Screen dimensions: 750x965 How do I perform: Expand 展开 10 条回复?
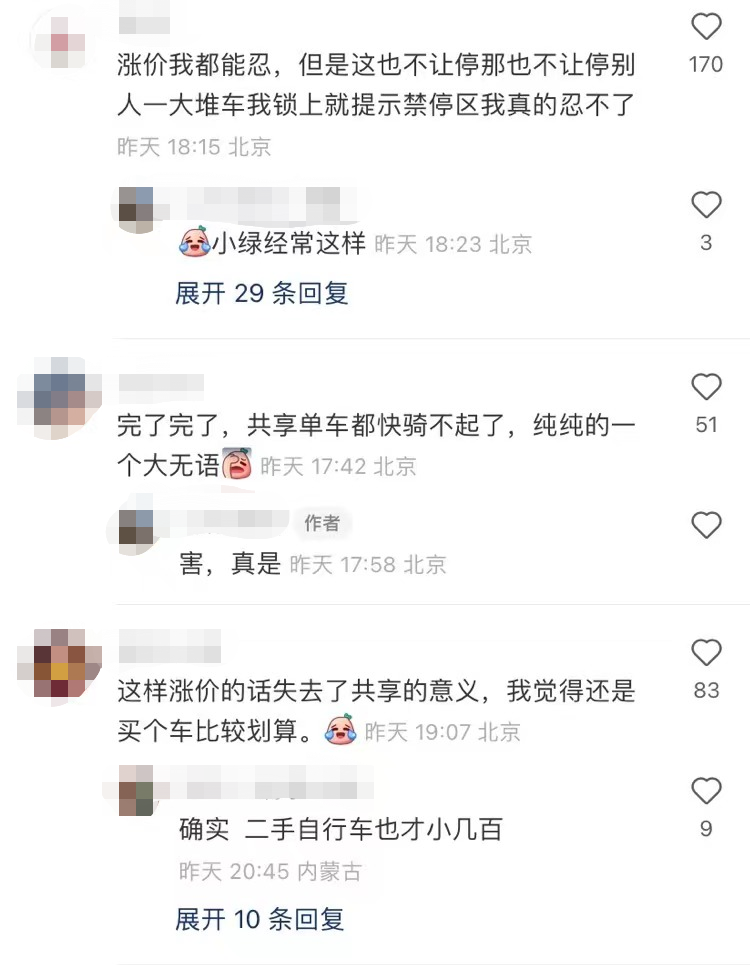pyautogui.click(x=259, y=919)
